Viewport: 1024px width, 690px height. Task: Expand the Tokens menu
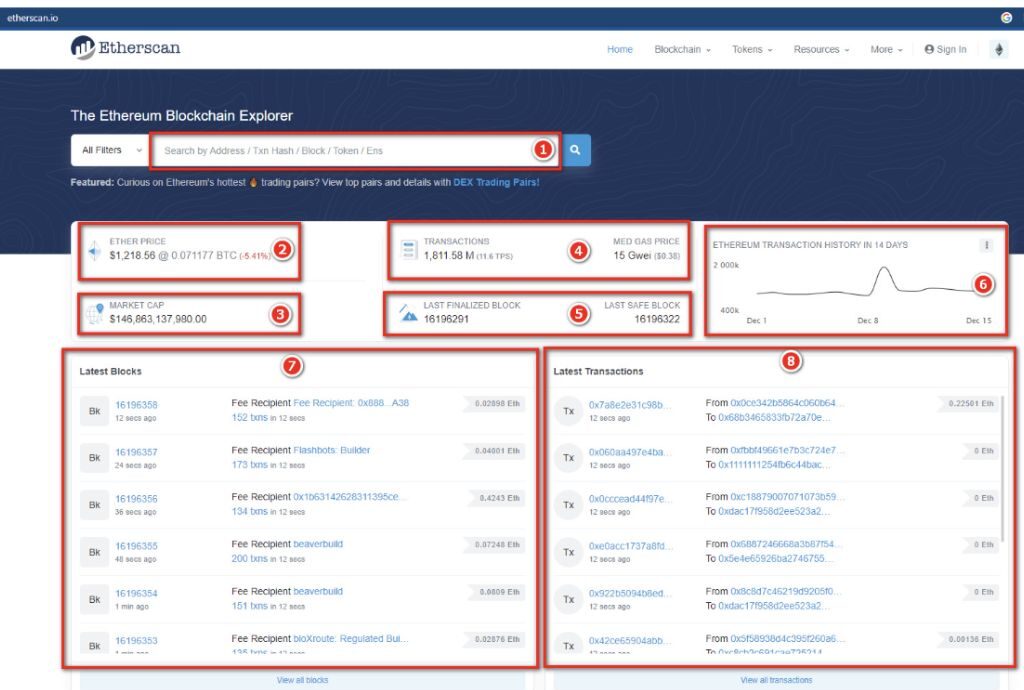(752, 50)
